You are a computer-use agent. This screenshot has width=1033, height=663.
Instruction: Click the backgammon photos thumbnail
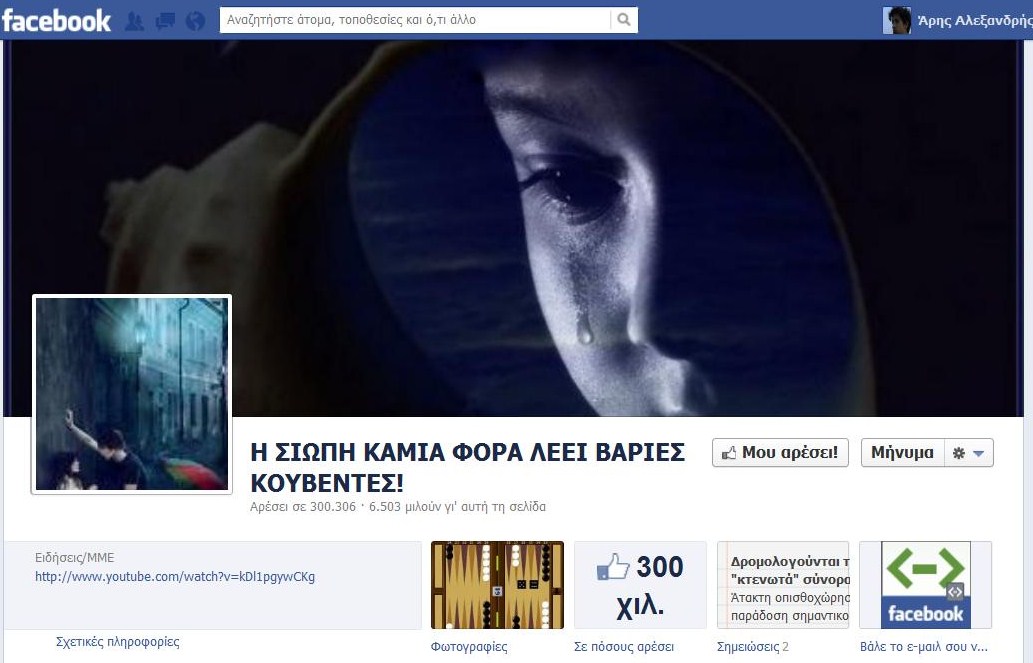pos(497,585)
